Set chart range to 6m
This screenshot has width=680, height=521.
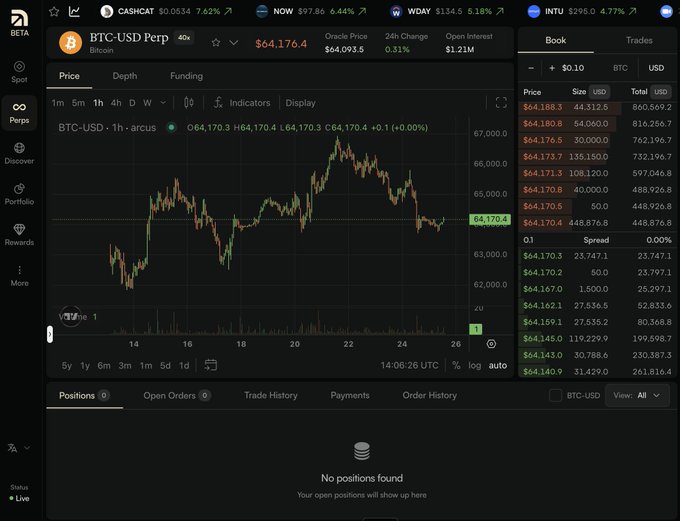pos(104,365)
